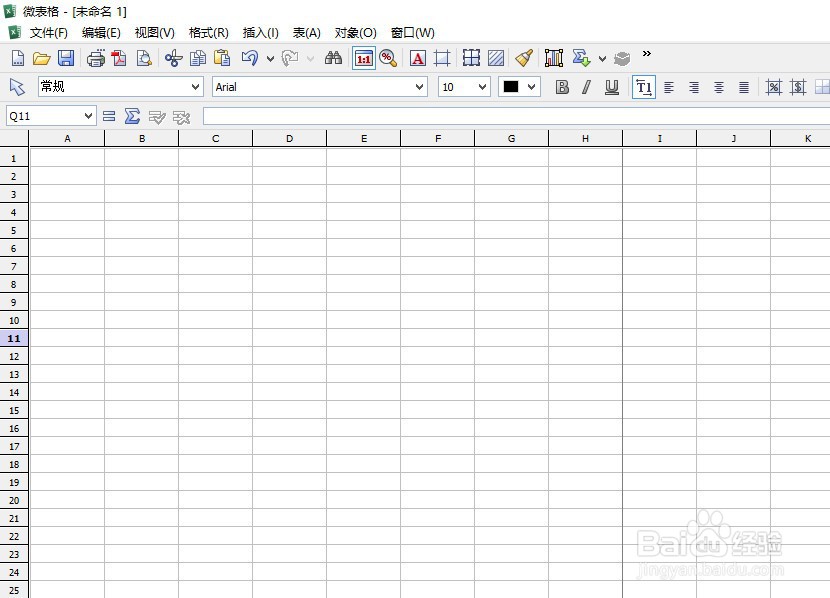This screenshot has height=598, width=830.
Task: Open the redo history dropdown arrow
Action: coord(310,59)
